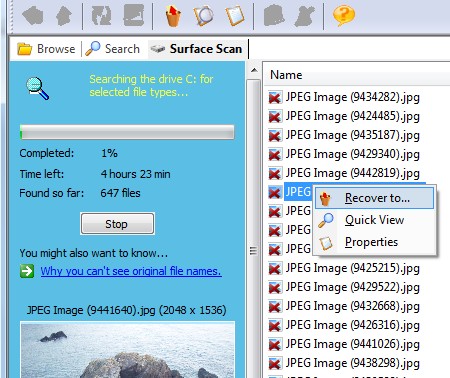Screen dimensions: 450x378
Task: Select the Surface Scan tab
Action: click(197, 49)
